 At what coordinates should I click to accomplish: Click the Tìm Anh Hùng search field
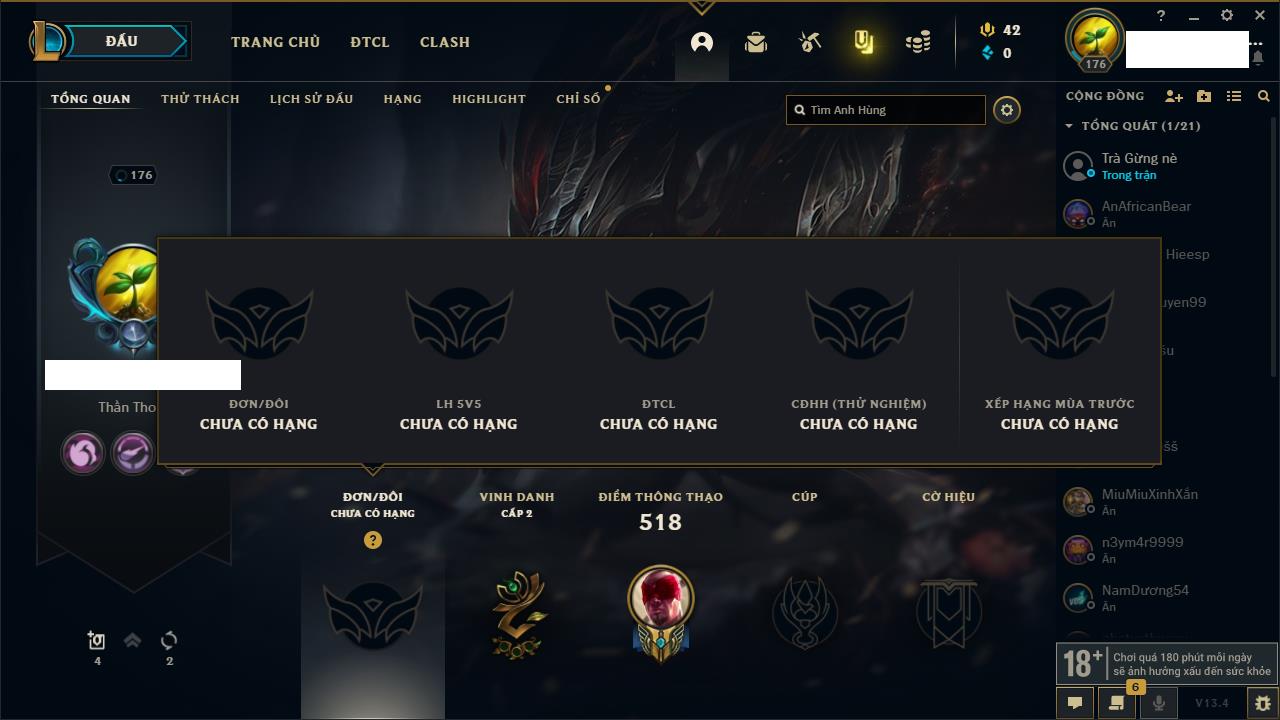tap(886, 110)
